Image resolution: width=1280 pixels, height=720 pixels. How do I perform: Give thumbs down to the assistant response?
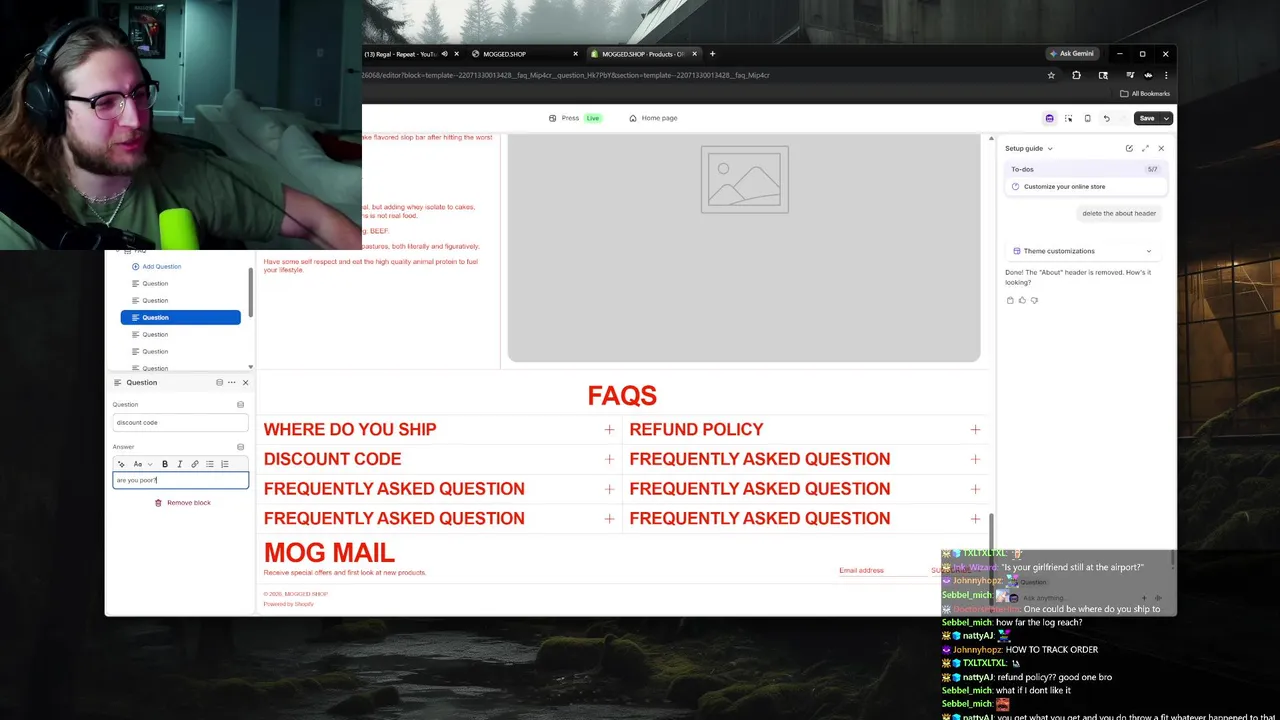[1034, 300]
